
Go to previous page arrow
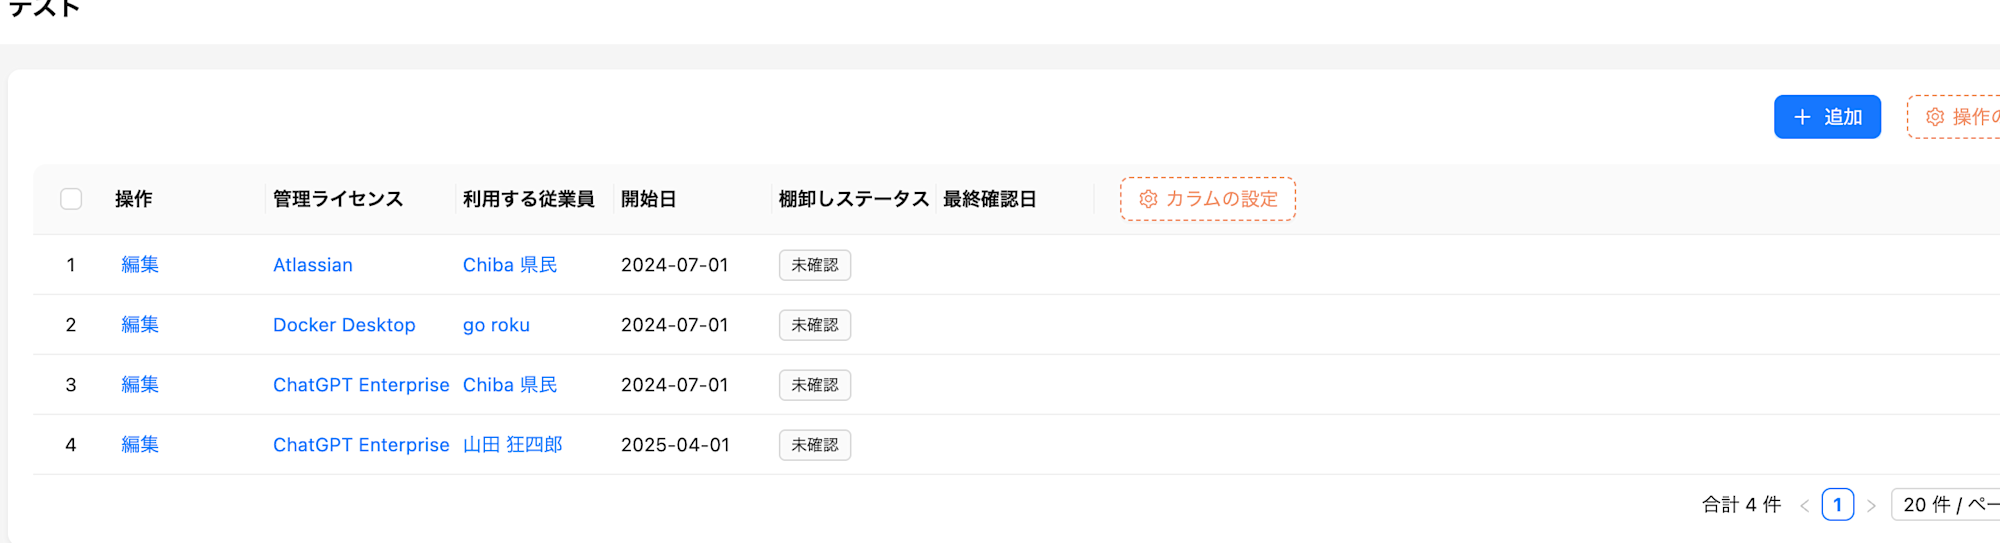(1805, 505)
